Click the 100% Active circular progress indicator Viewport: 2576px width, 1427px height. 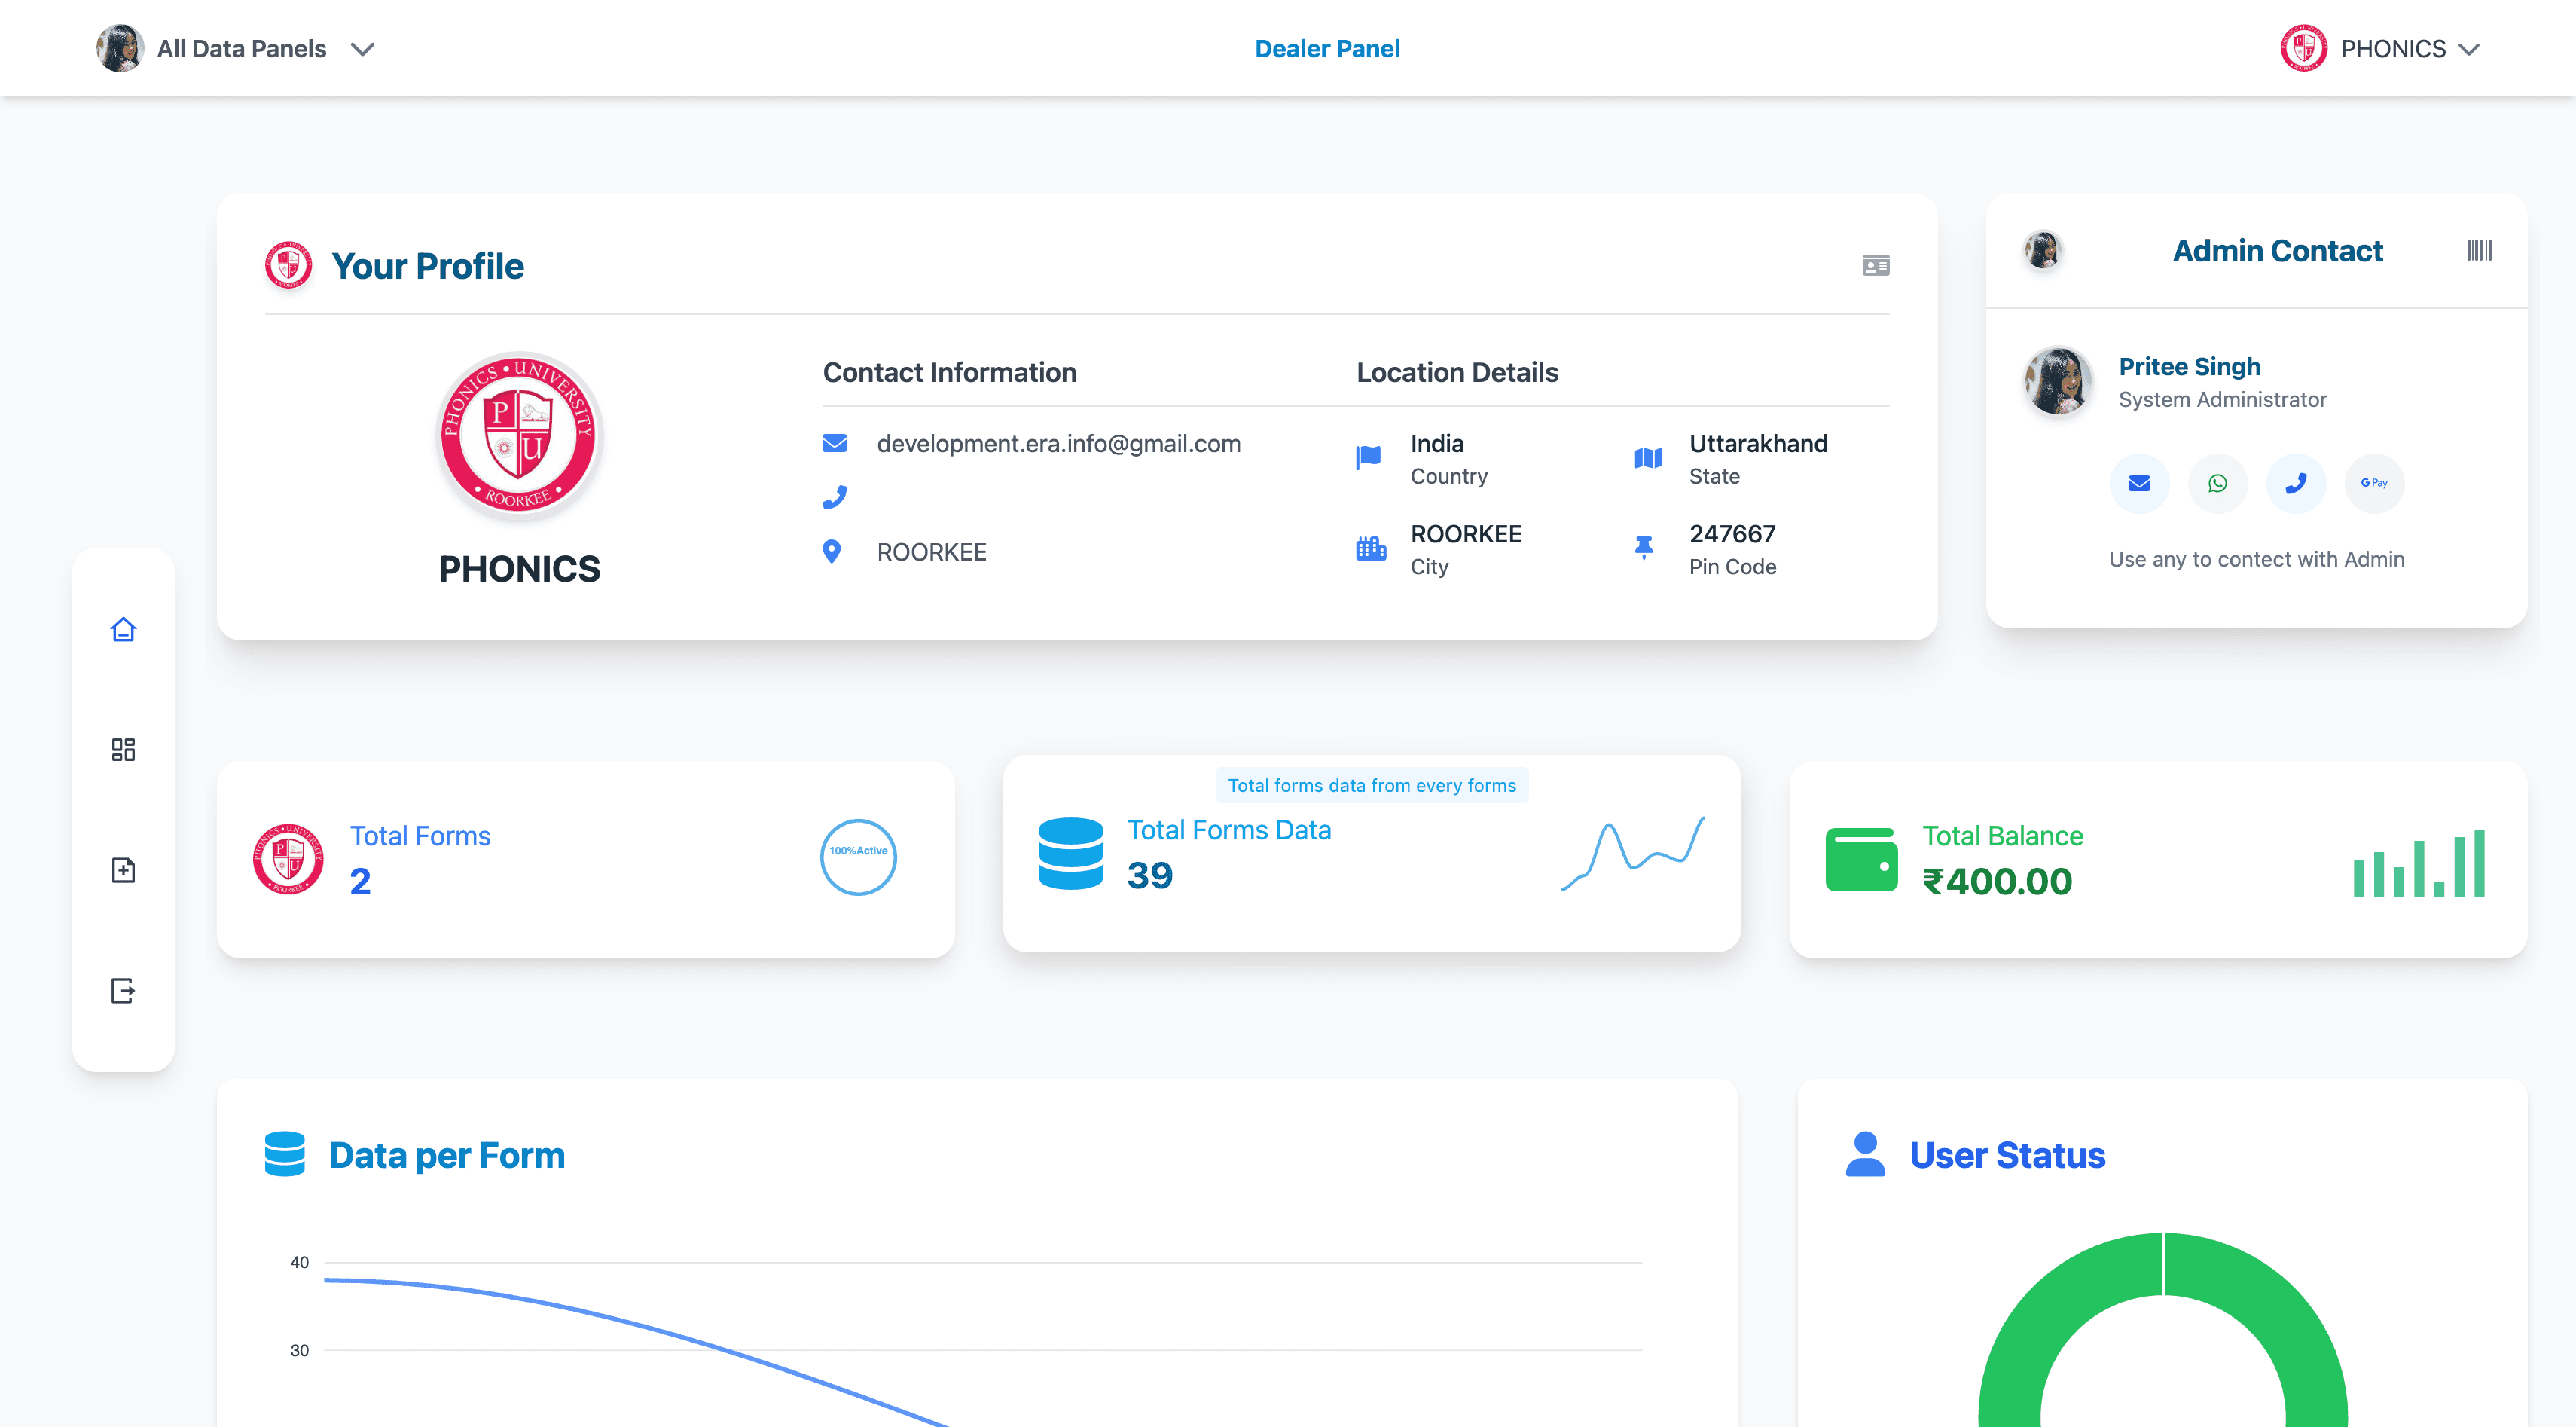[858, 857]
